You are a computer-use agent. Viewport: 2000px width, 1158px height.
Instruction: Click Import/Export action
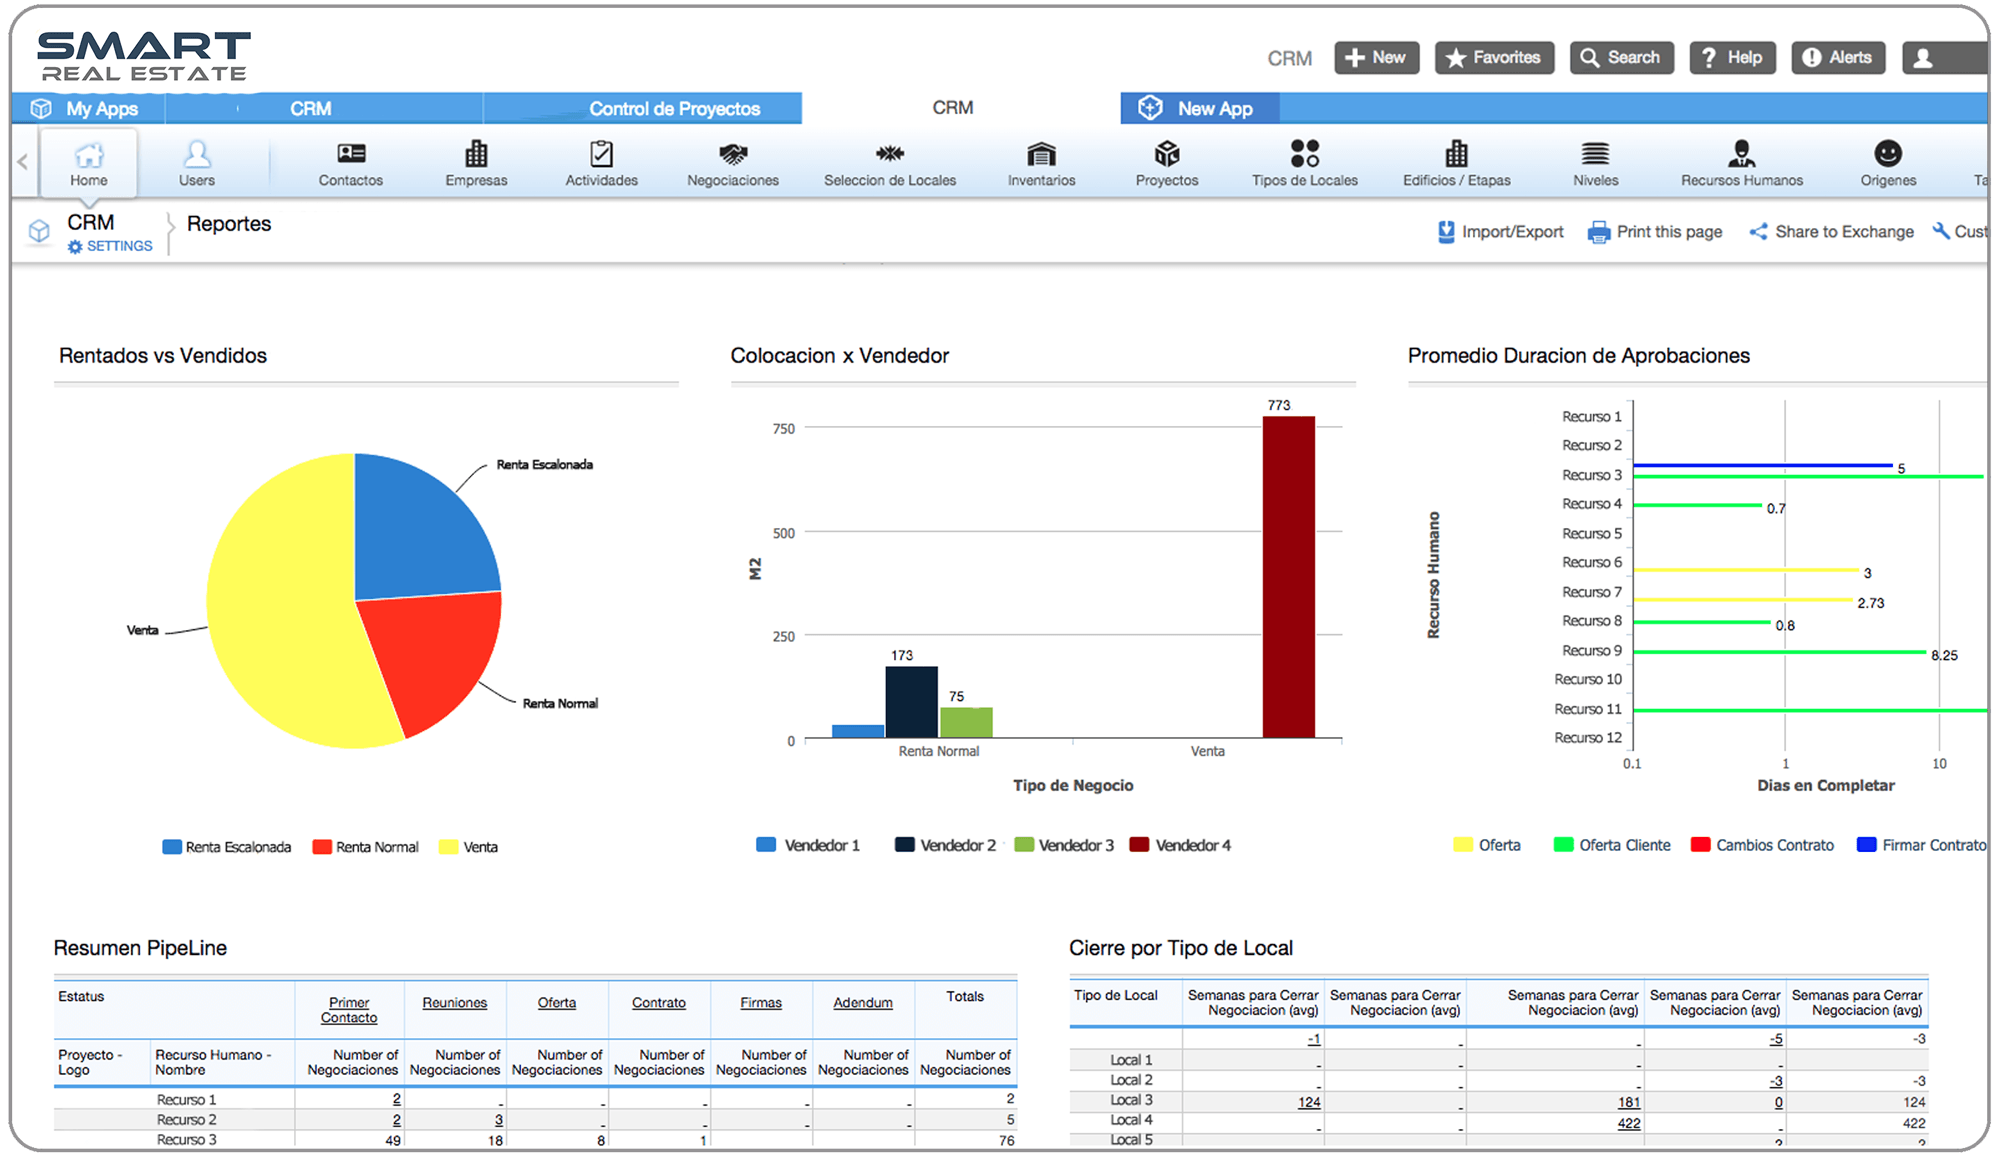[1500, 232]
